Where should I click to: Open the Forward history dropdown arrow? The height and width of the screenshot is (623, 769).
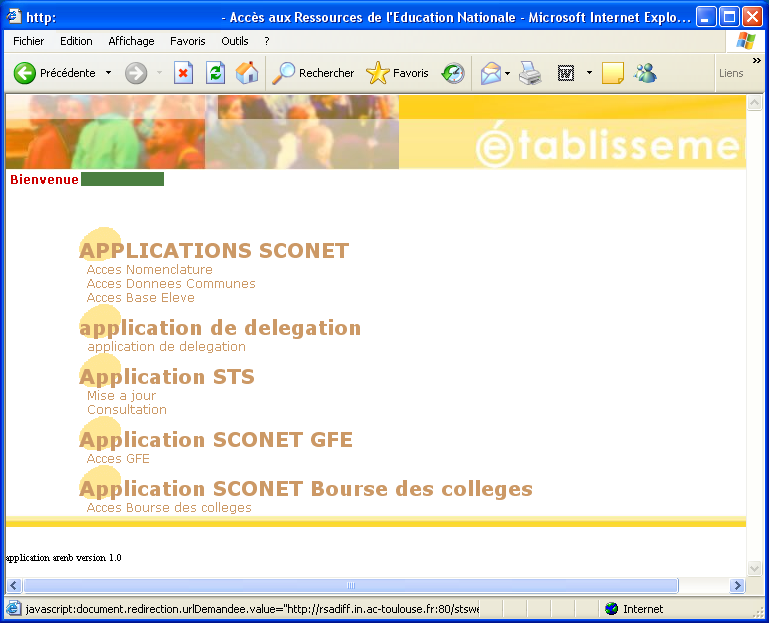(159, 73)
